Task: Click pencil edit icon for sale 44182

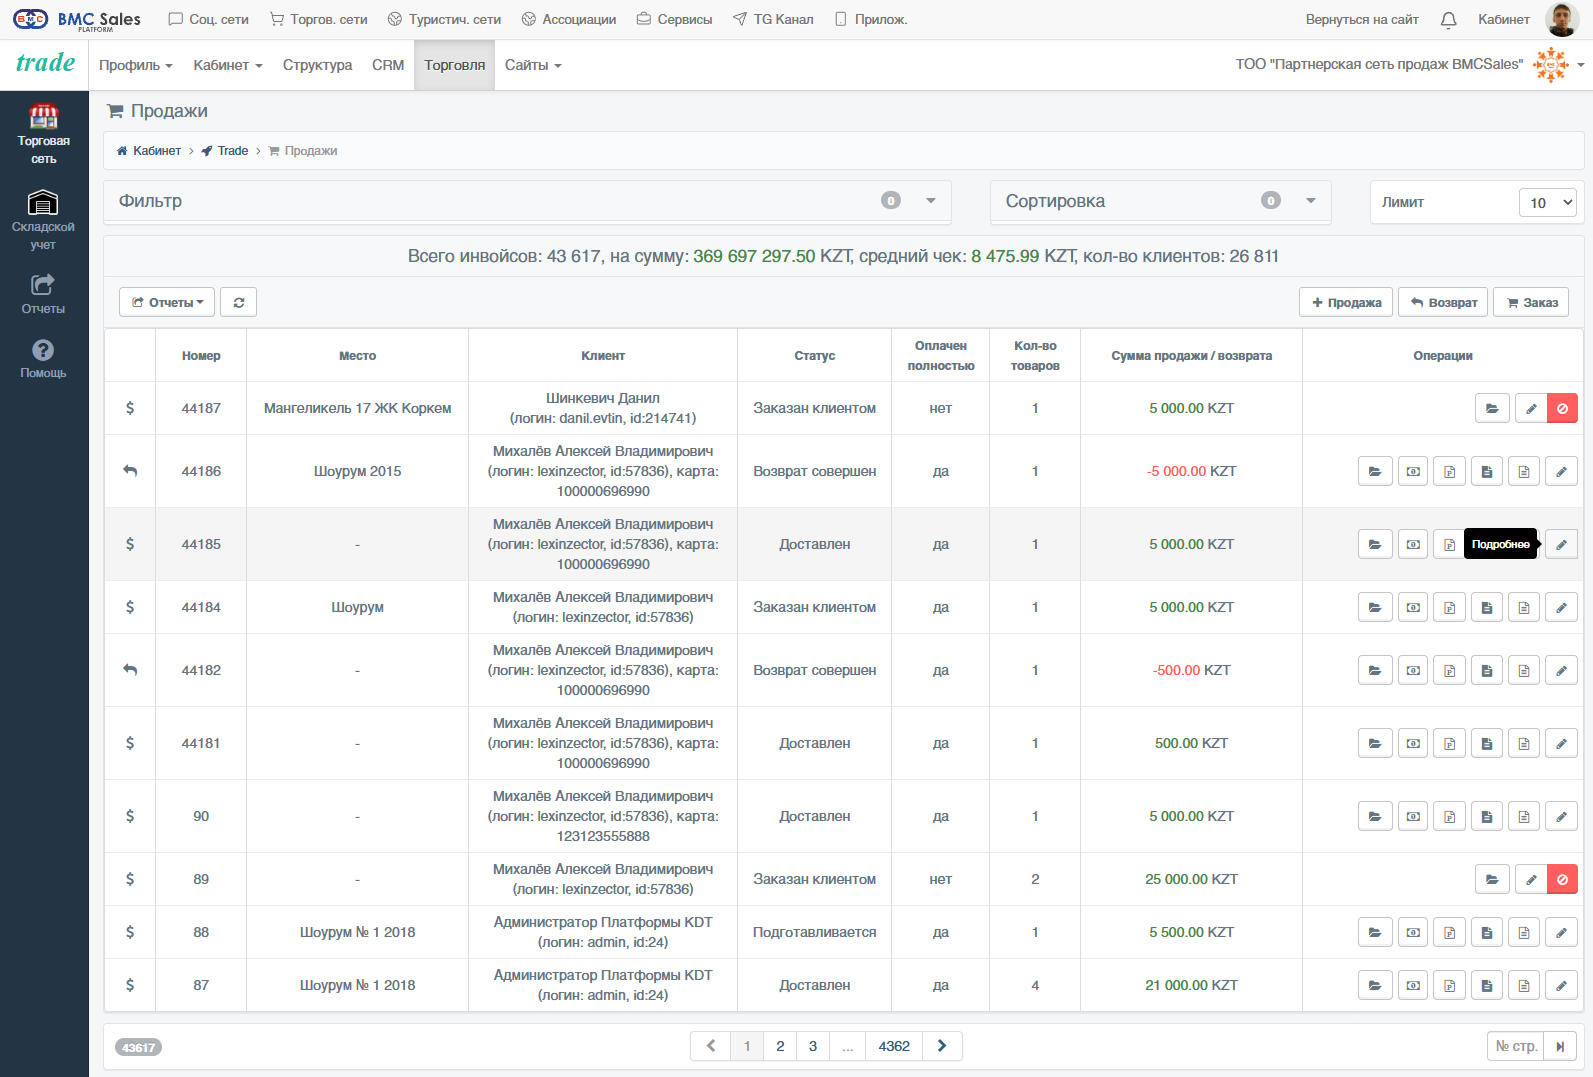Action: pos(1561,670)
